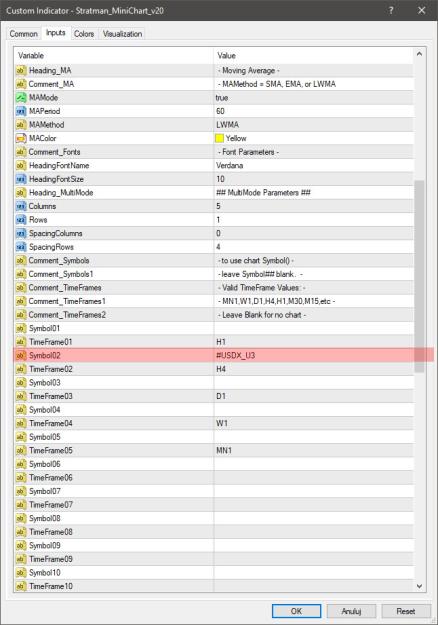The image size is (438, 625).
Task: Click the Heading_MA string type icon
Action: 21,71
